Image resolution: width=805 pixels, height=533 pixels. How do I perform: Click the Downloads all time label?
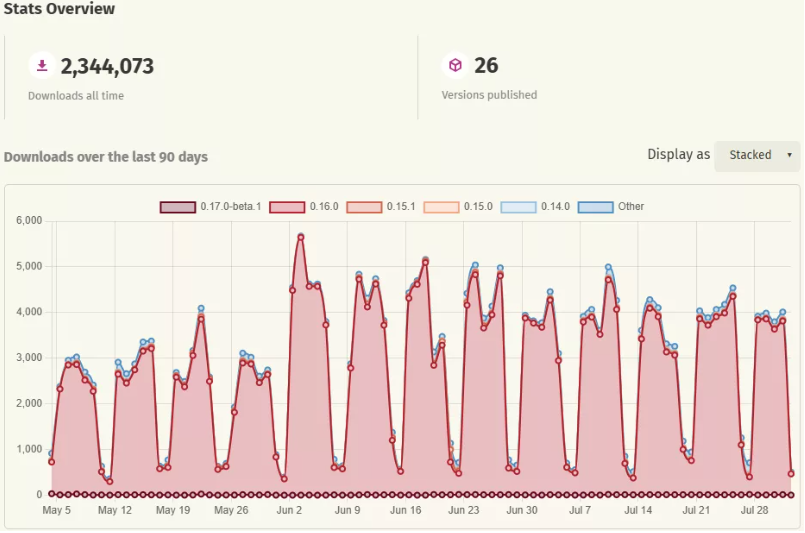point(76,96)
